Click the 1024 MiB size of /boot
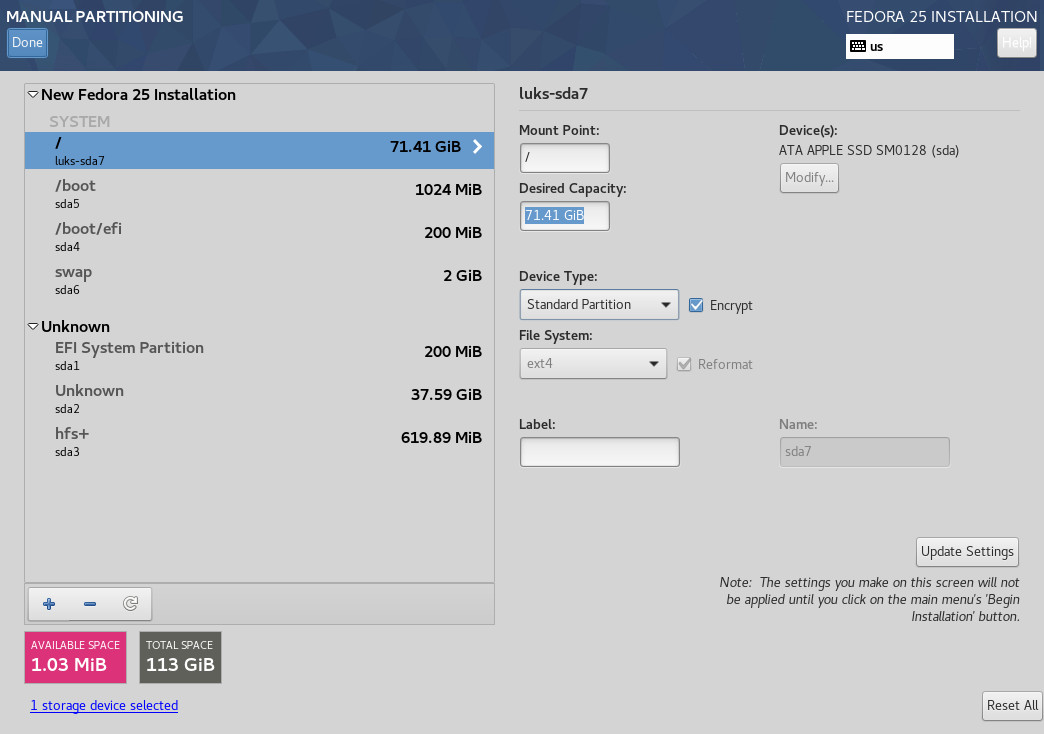The height and width of the screenshot is (734, 1044). point(448,190)
